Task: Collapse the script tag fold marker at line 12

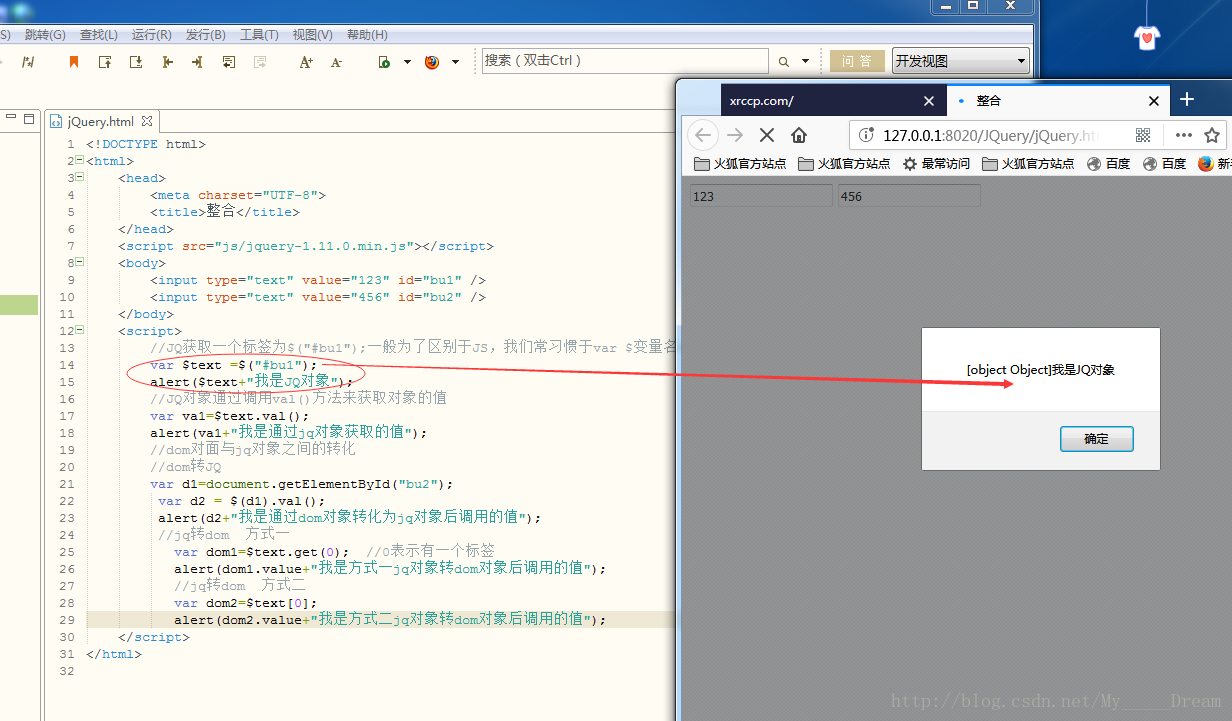Action: [79, 331]
